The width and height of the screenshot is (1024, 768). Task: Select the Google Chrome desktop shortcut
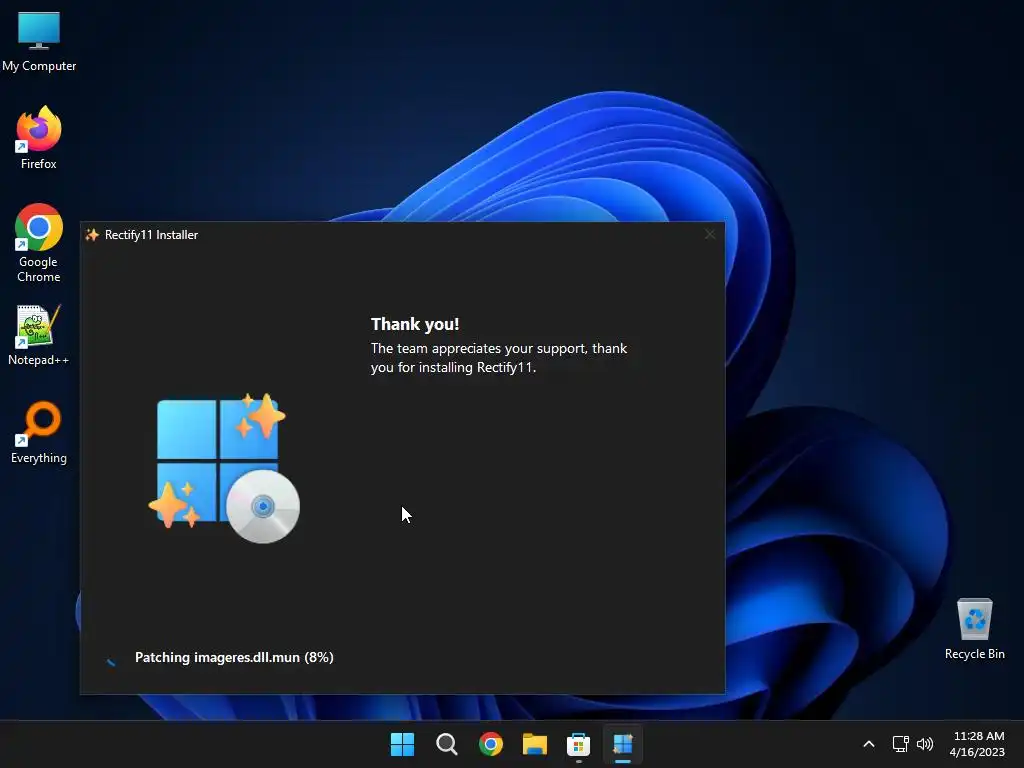[39, 243]
